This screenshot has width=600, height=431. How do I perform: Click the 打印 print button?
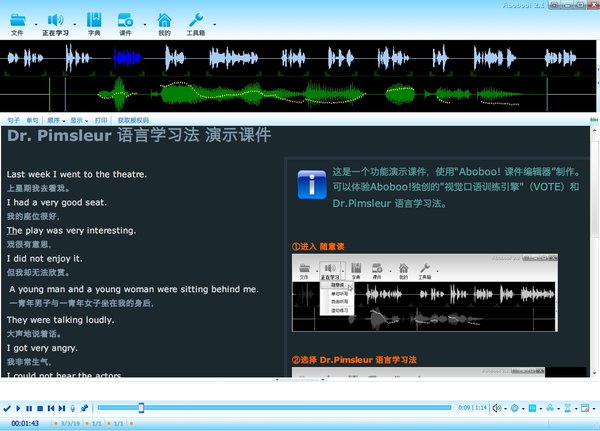tap(101, 120)
